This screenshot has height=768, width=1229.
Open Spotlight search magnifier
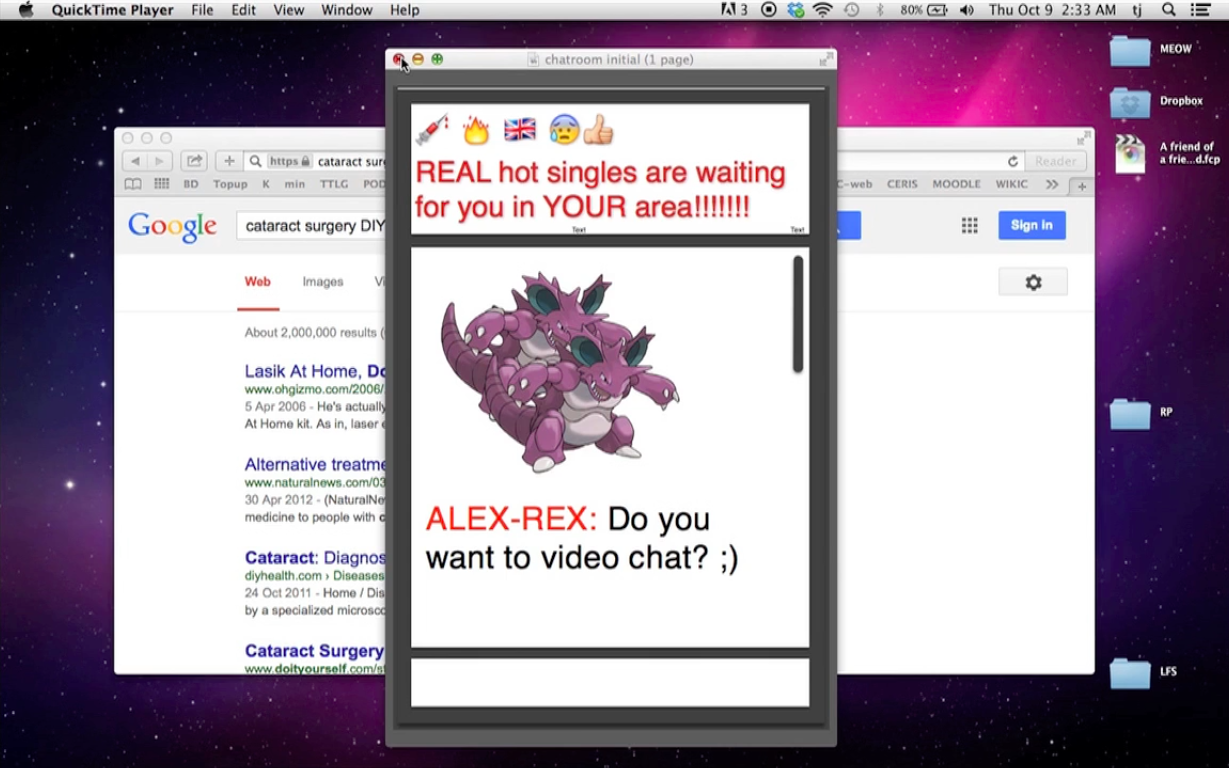[1169, 10]
